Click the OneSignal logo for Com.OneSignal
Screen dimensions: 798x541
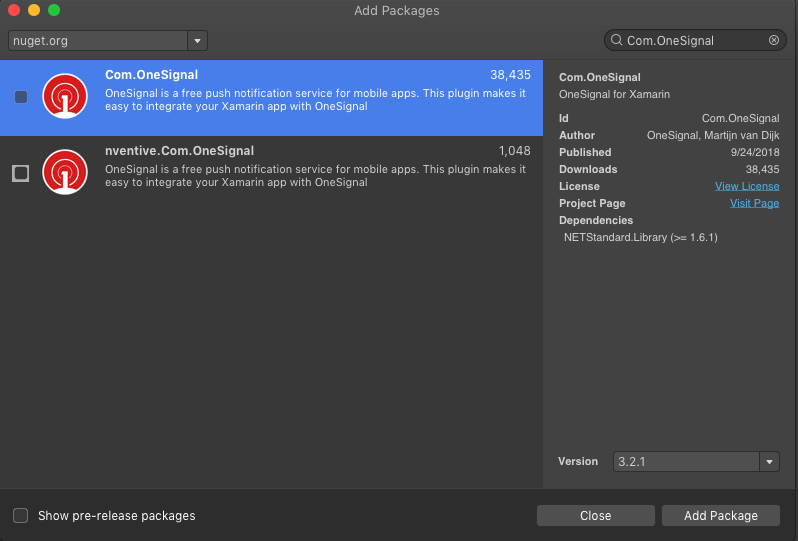65,96
